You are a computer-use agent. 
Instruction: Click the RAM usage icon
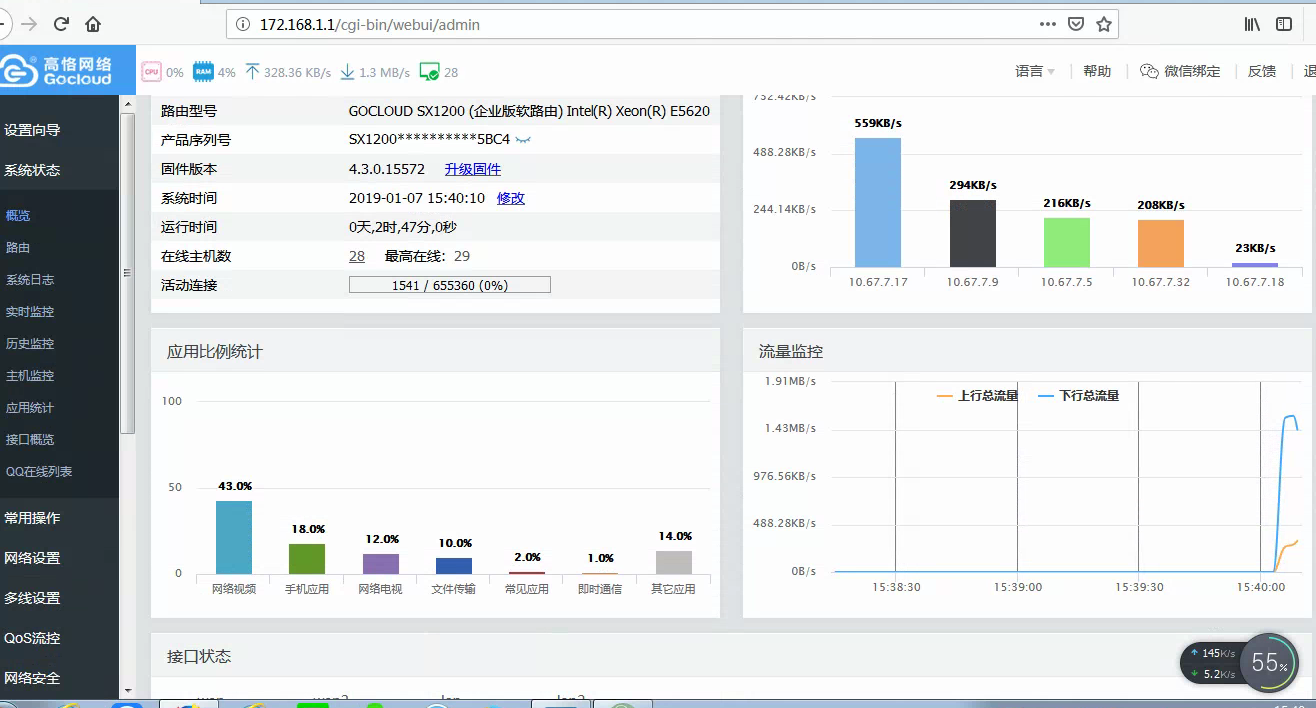pyautogui.click(x=203, y=72)
